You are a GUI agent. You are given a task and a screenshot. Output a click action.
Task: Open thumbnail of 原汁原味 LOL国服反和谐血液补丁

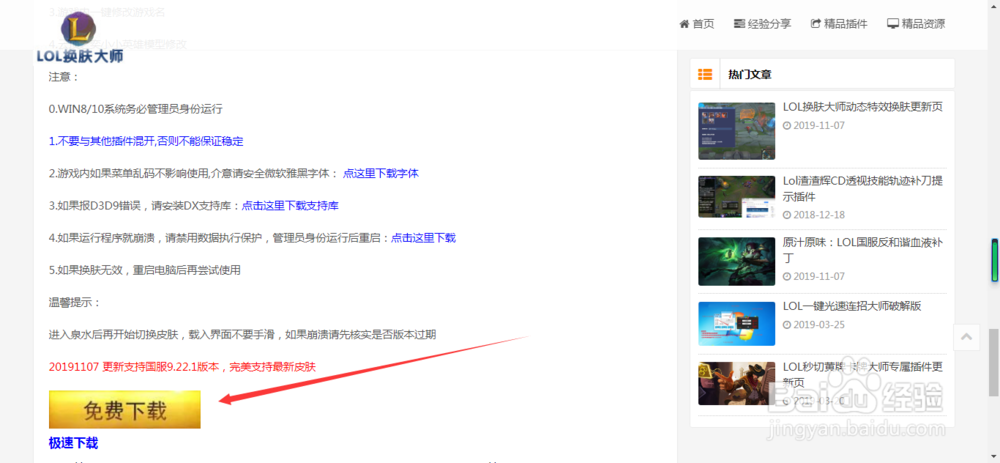click(x=737, y=261)
